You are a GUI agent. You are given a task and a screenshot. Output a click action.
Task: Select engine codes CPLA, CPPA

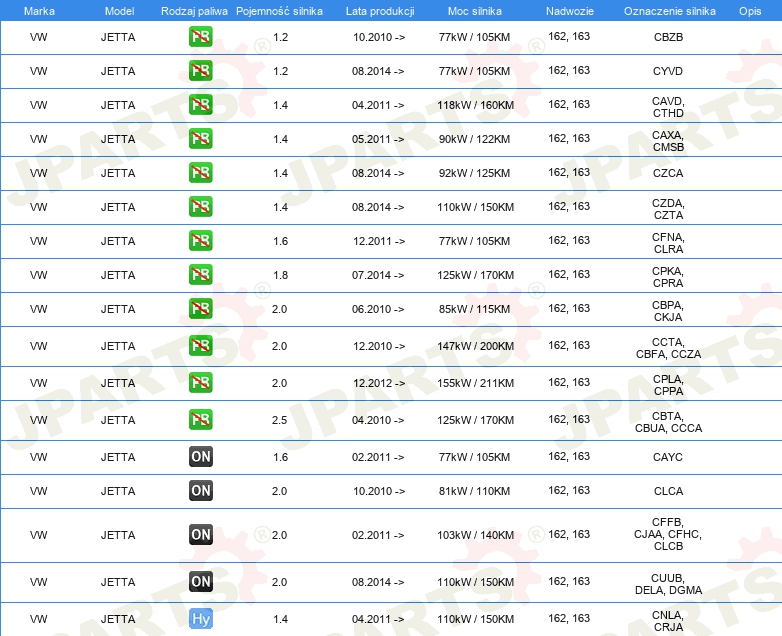(x=668, y=385)
